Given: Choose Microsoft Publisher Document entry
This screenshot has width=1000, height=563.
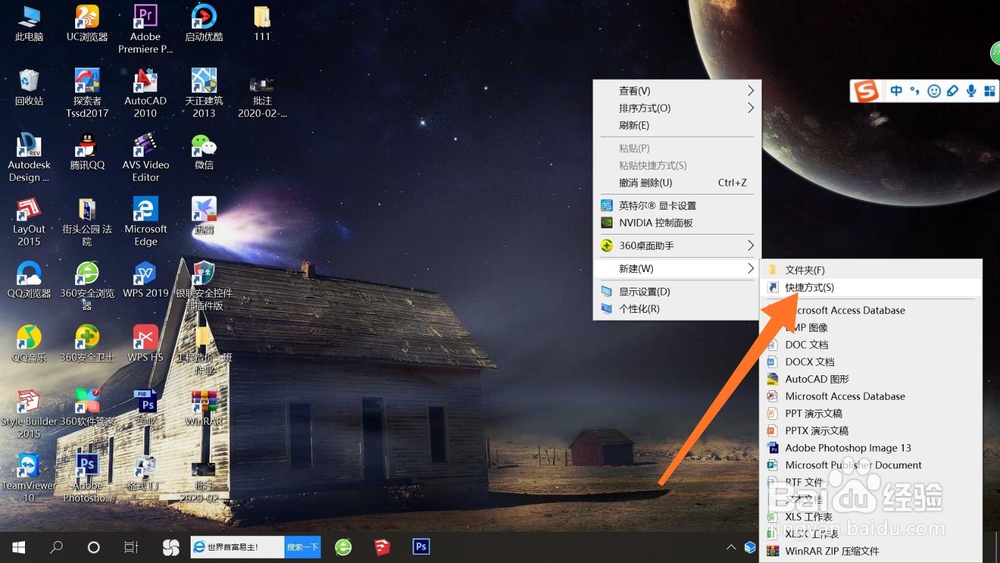Looking at the screenshot, I should point(872,465).
